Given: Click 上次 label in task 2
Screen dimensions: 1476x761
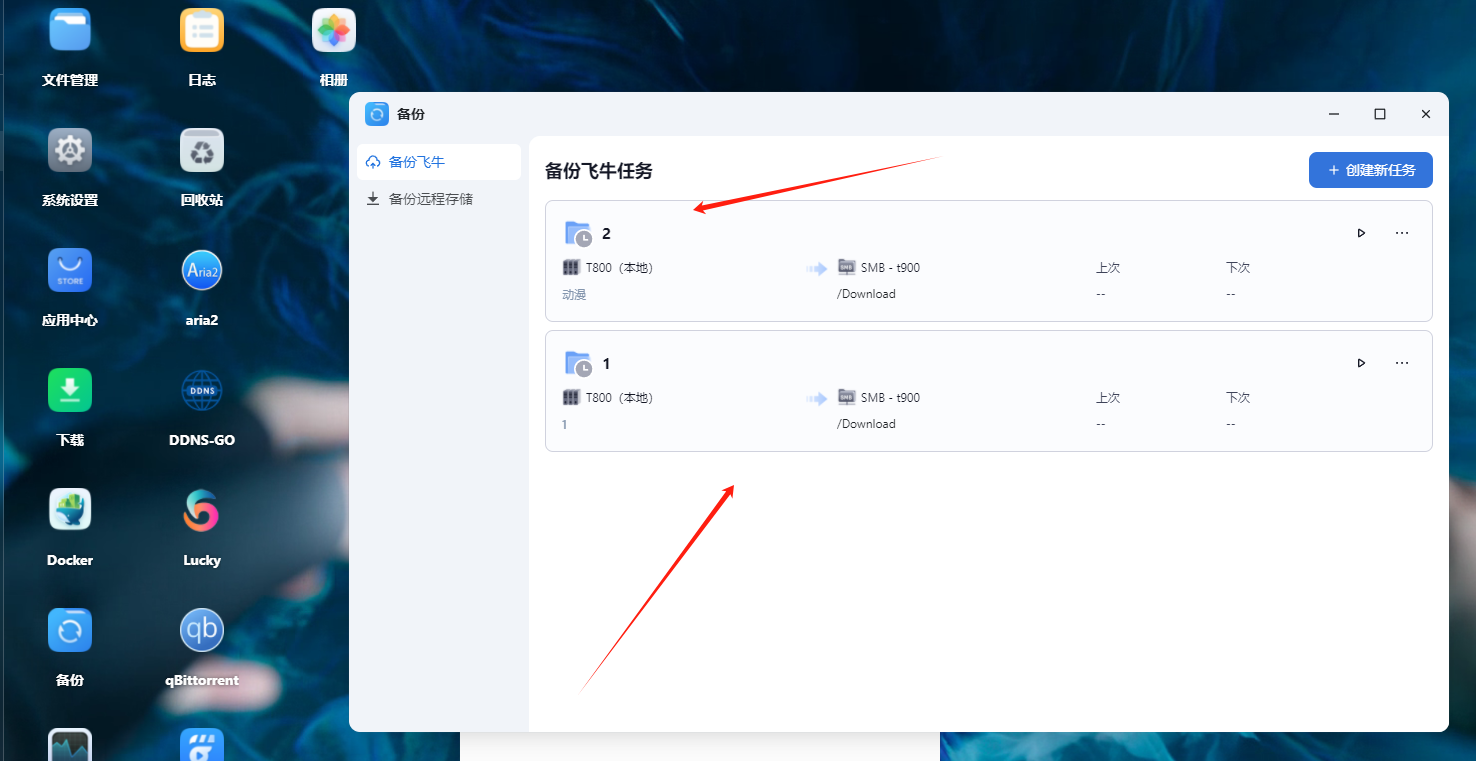Looking at the screenshot, I should (x=1108, y=268).
